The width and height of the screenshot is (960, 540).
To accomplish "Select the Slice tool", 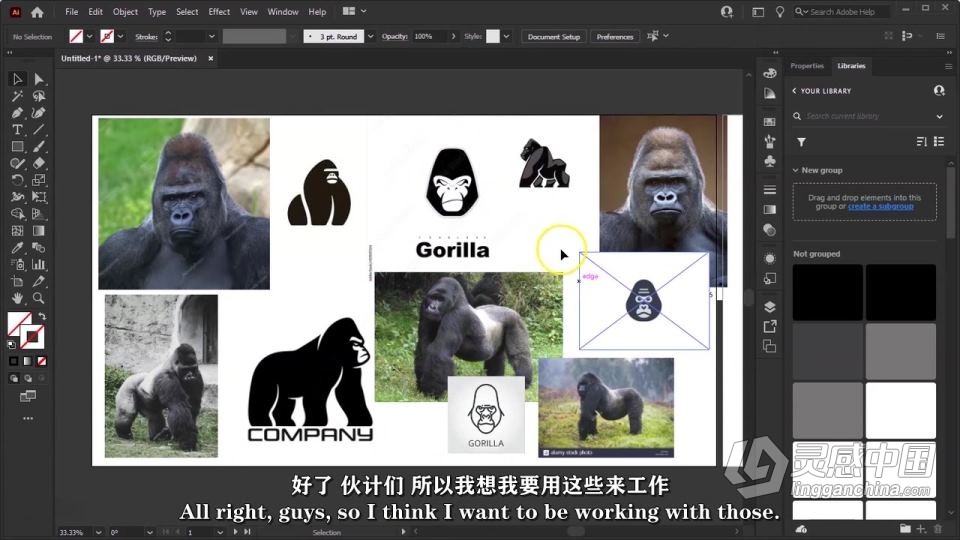I will tap(39, 281).
